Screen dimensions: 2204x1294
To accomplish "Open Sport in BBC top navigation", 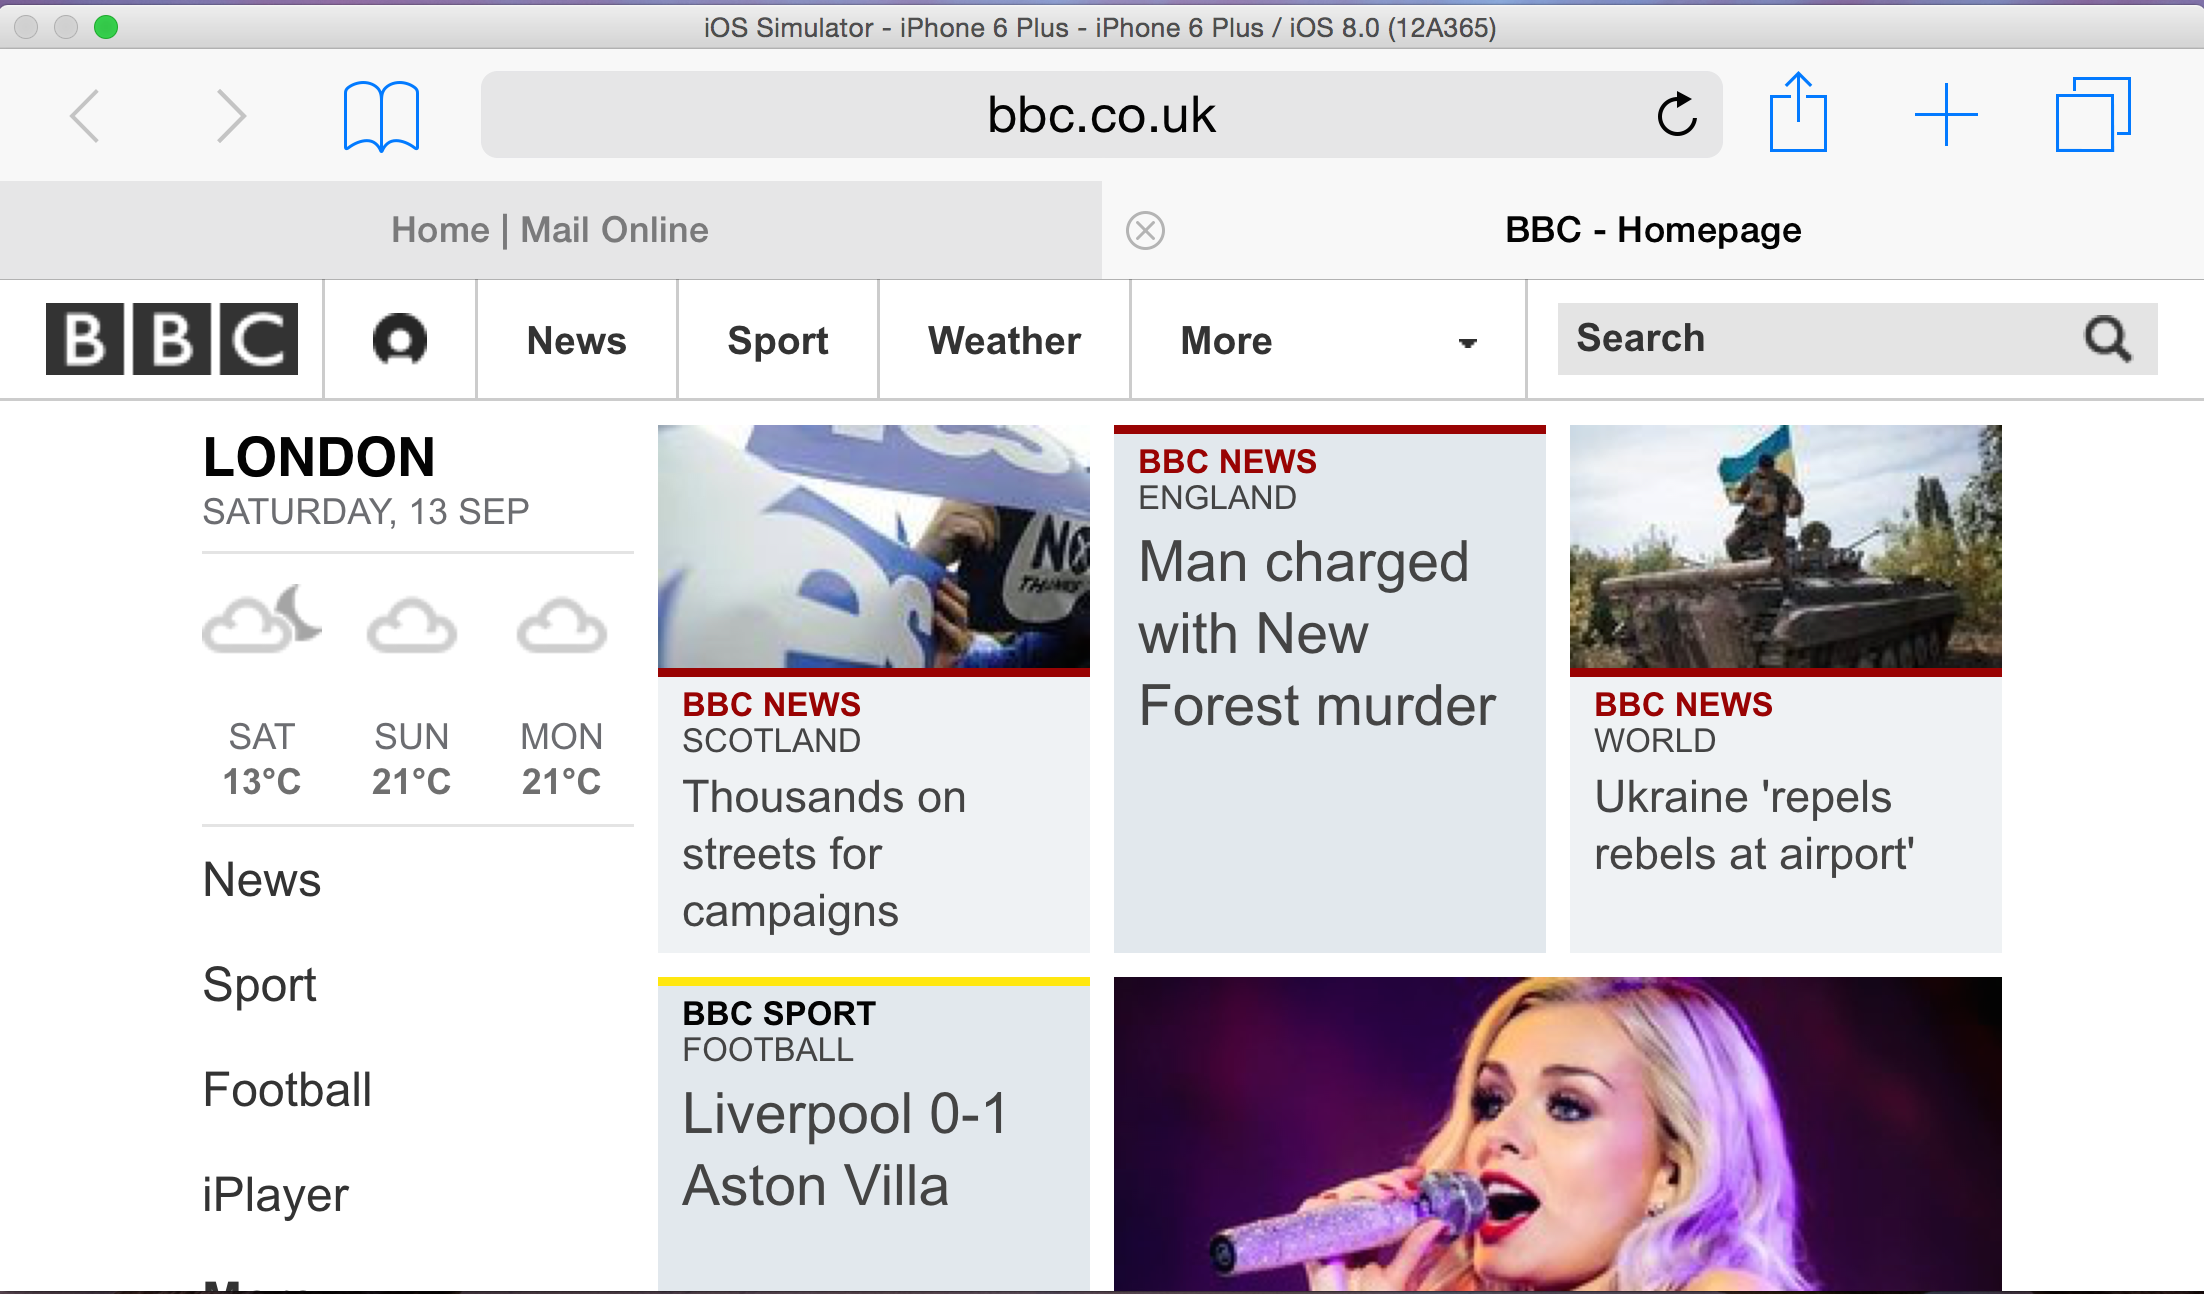I will click(x=778, y=340).
